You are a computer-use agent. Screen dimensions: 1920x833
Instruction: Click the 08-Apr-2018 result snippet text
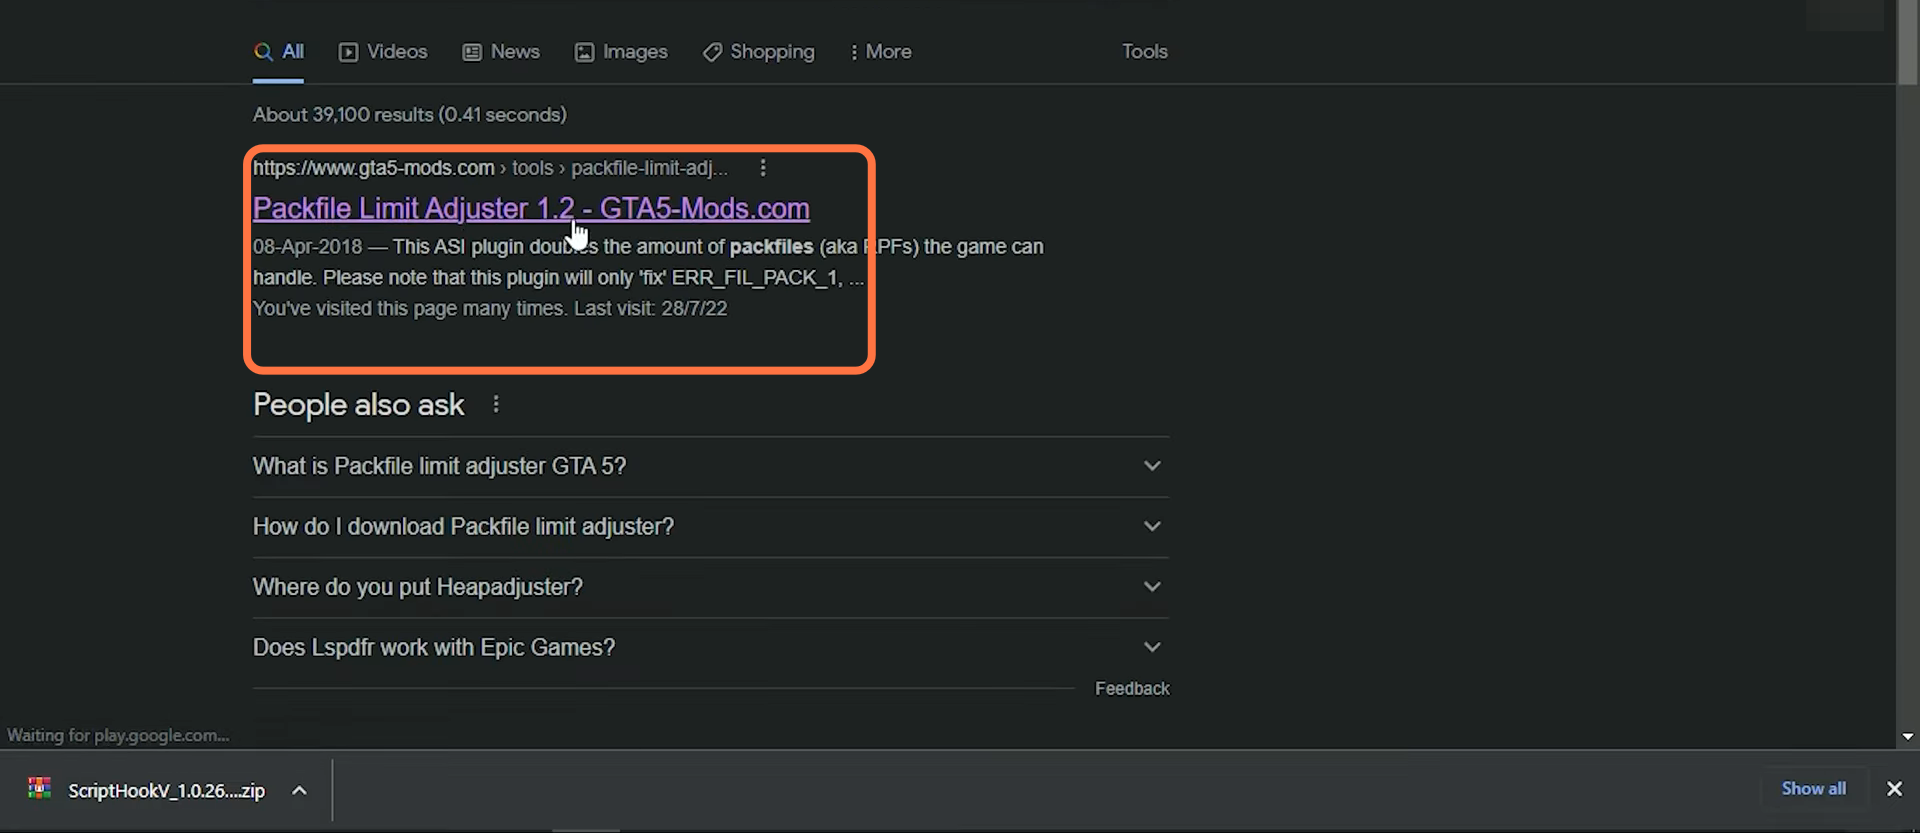click(648, 262)
